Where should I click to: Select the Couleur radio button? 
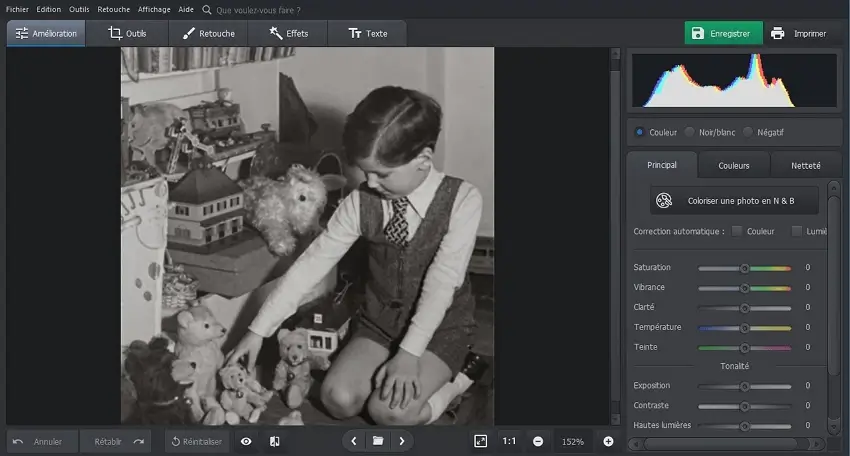pos(640,132)
